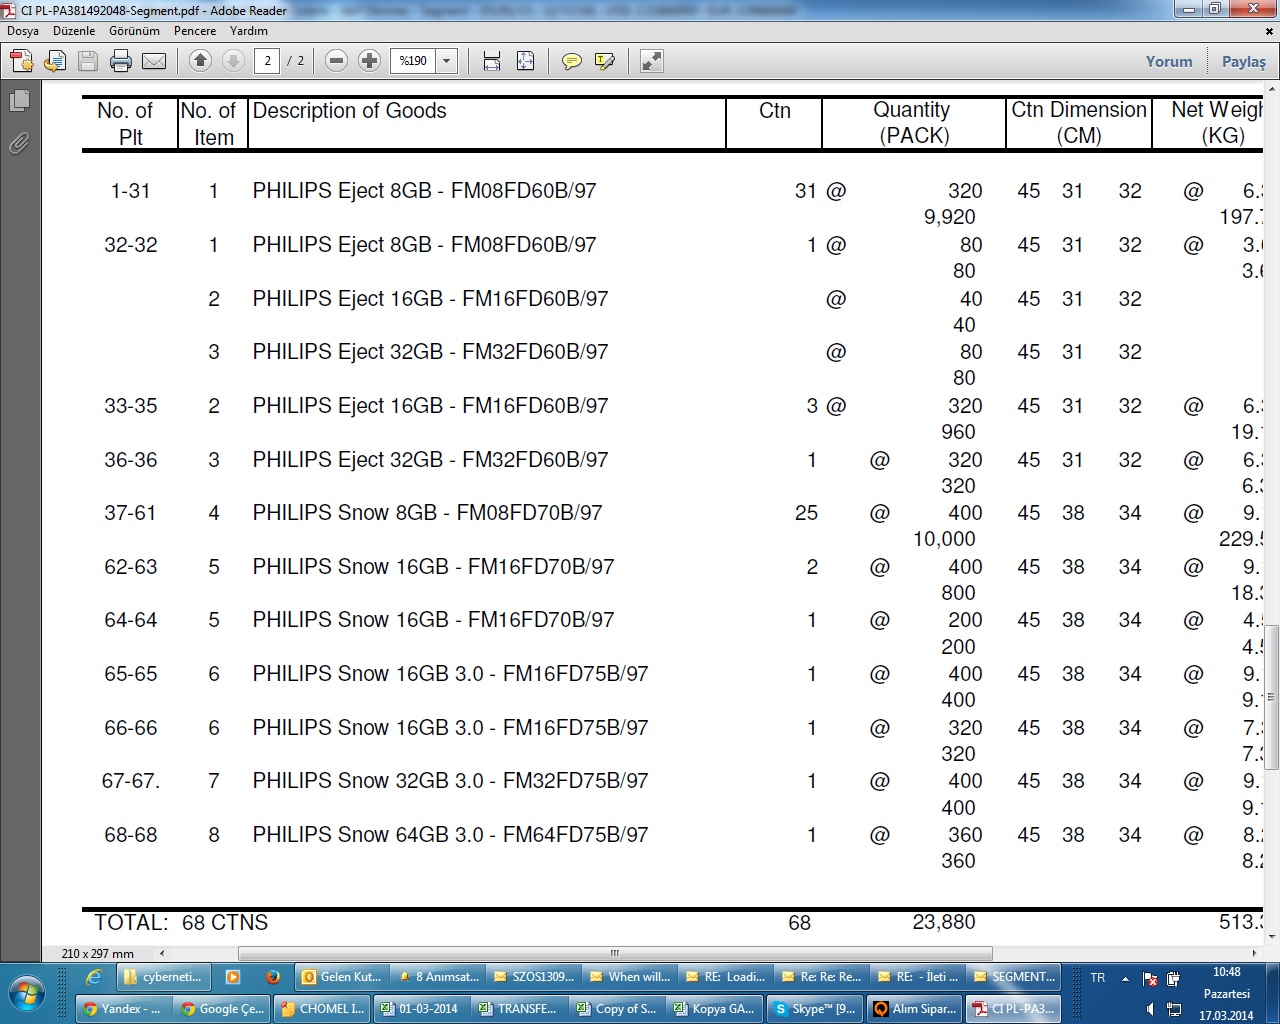Image resolution: width=1280 pixels, height=1024 pixels.
Task: Open the Dosya menu
Action: click(23, 31)
